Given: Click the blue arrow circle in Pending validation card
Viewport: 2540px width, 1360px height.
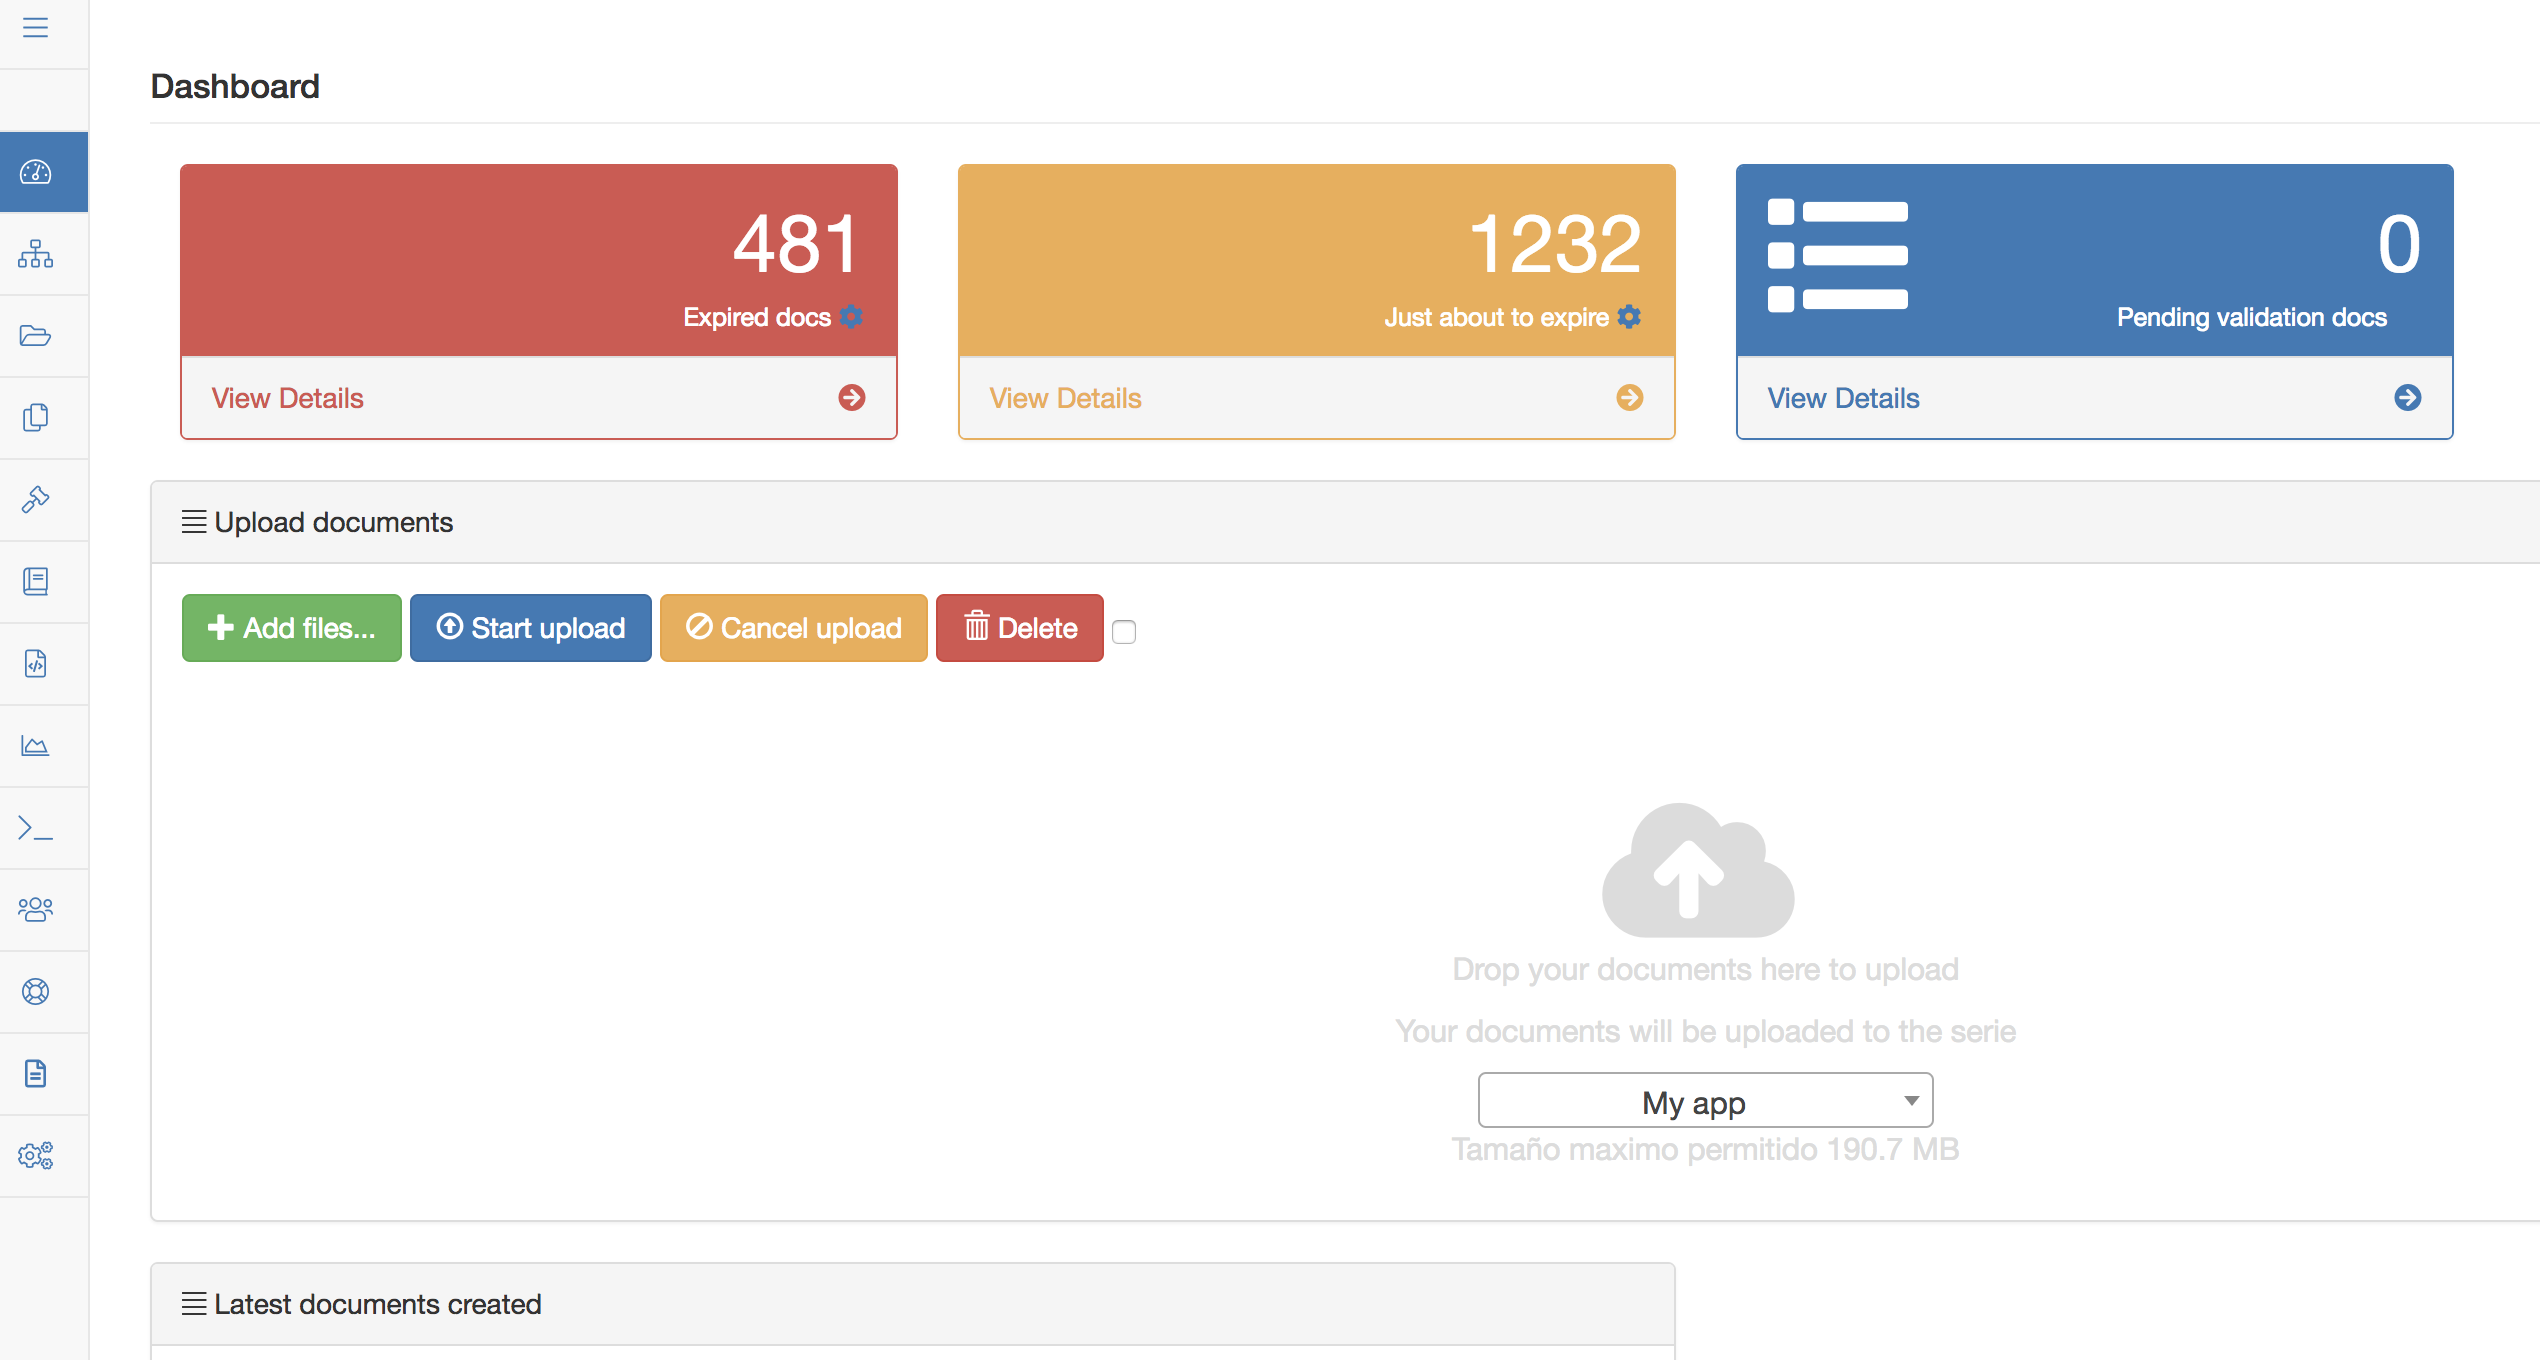Looking at the screenshot, I should (2408, 398).
